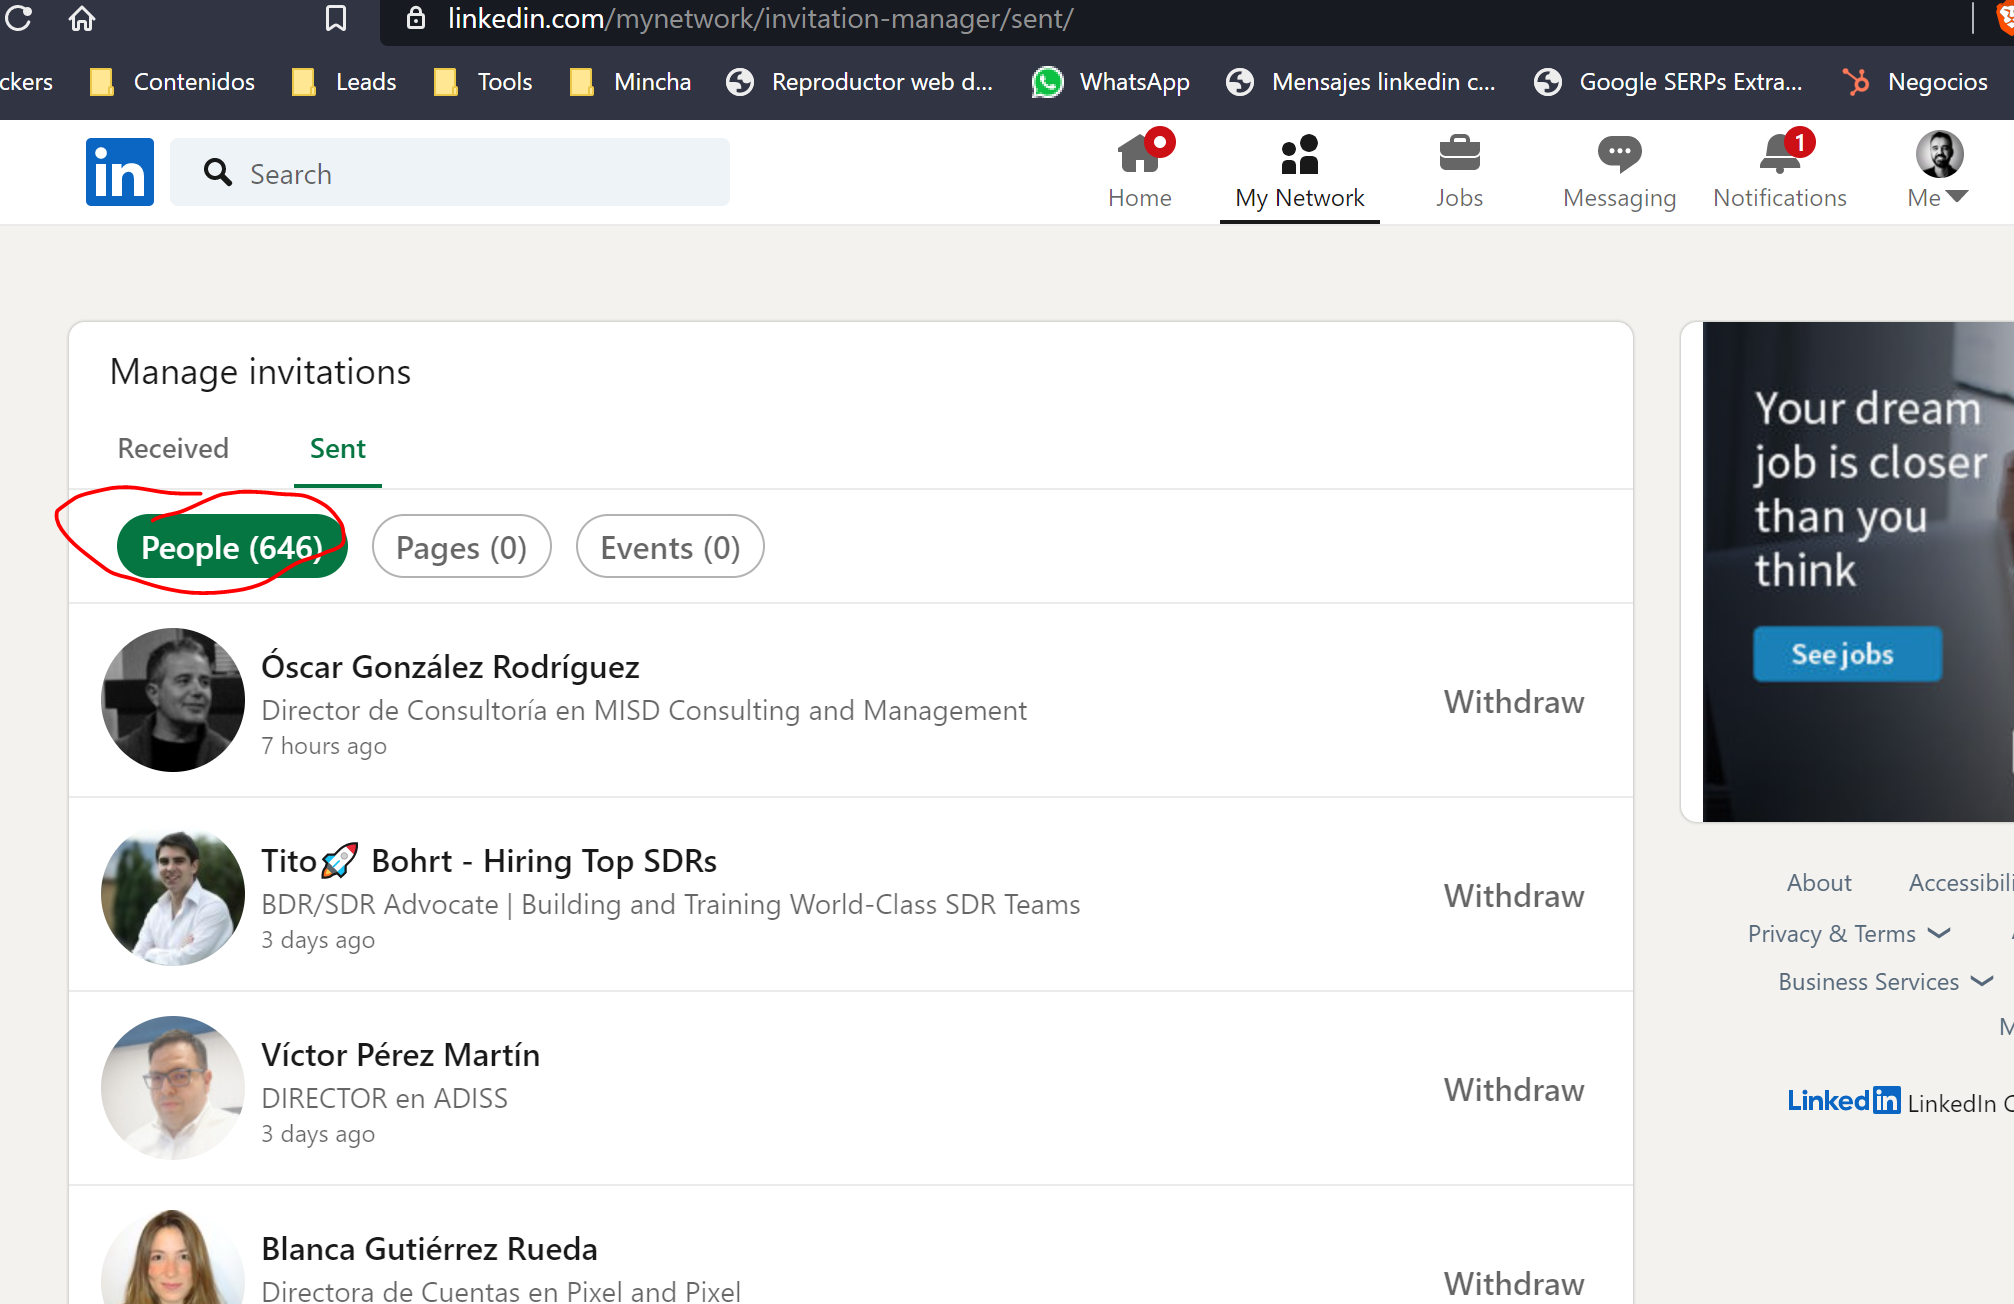Focus the LinkedIn Search field
The height and width of the screenshot is (1304, 2014).
(x=450, y=172)
